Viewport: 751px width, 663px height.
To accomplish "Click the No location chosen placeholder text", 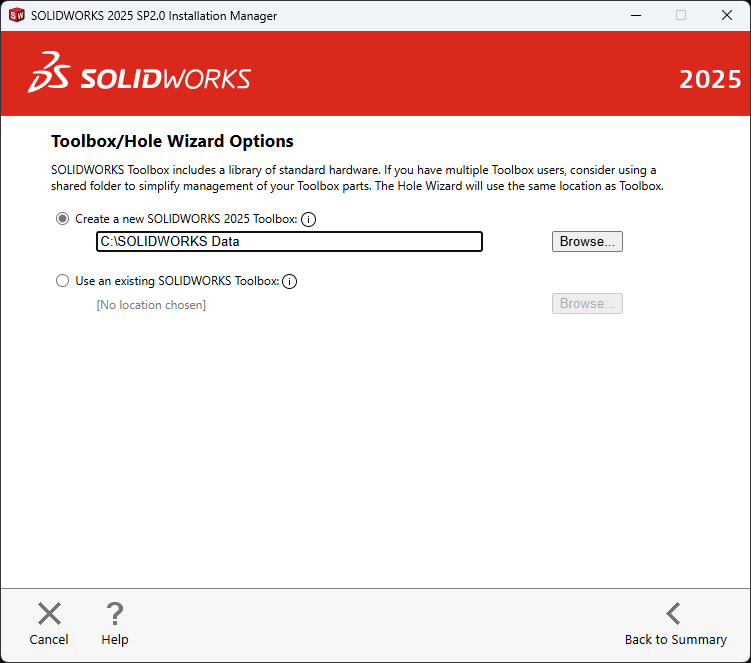I will [151, 305].
